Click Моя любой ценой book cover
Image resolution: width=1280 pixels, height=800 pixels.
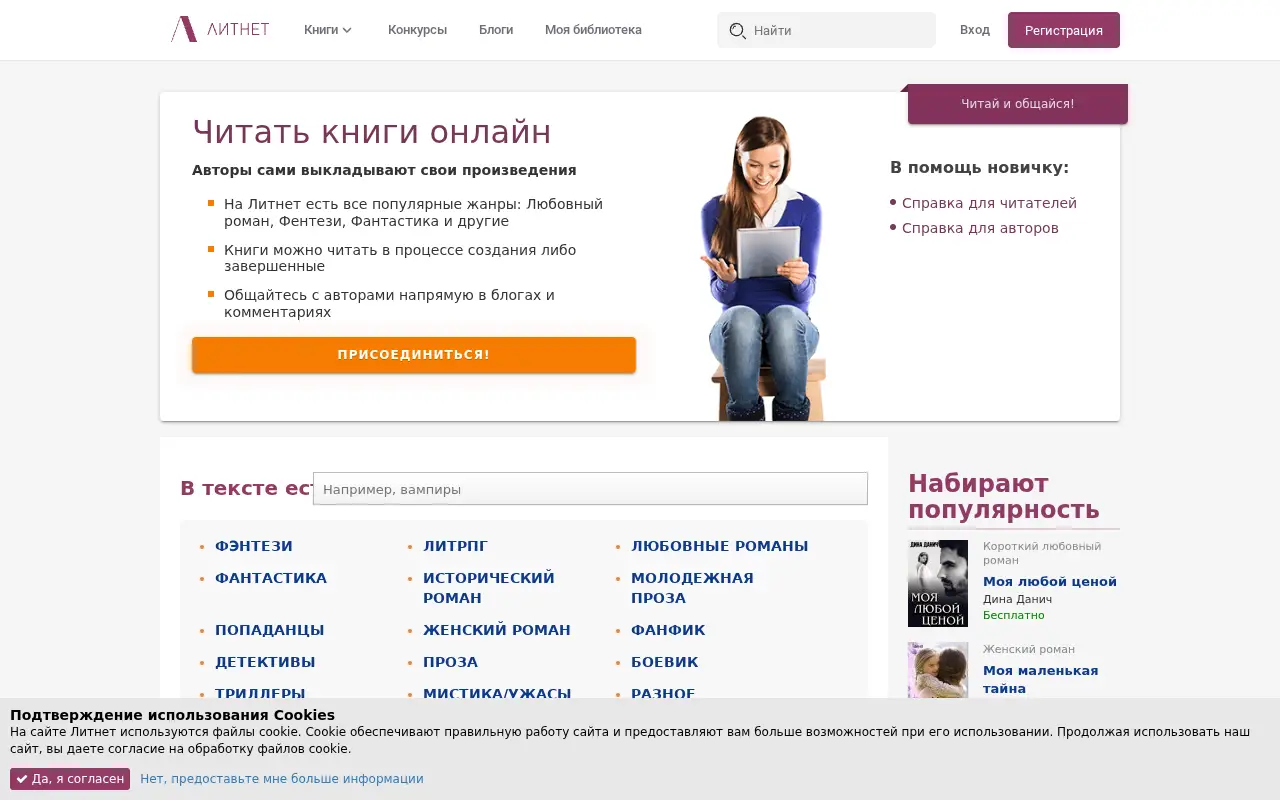pos(938,583)
